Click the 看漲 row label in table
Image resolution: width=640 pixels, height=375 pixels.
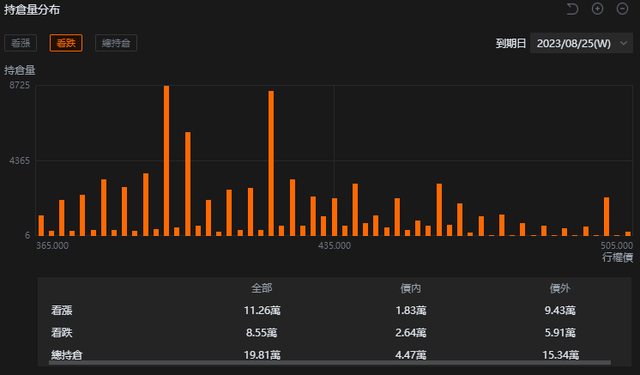click(x=62, y=311)
